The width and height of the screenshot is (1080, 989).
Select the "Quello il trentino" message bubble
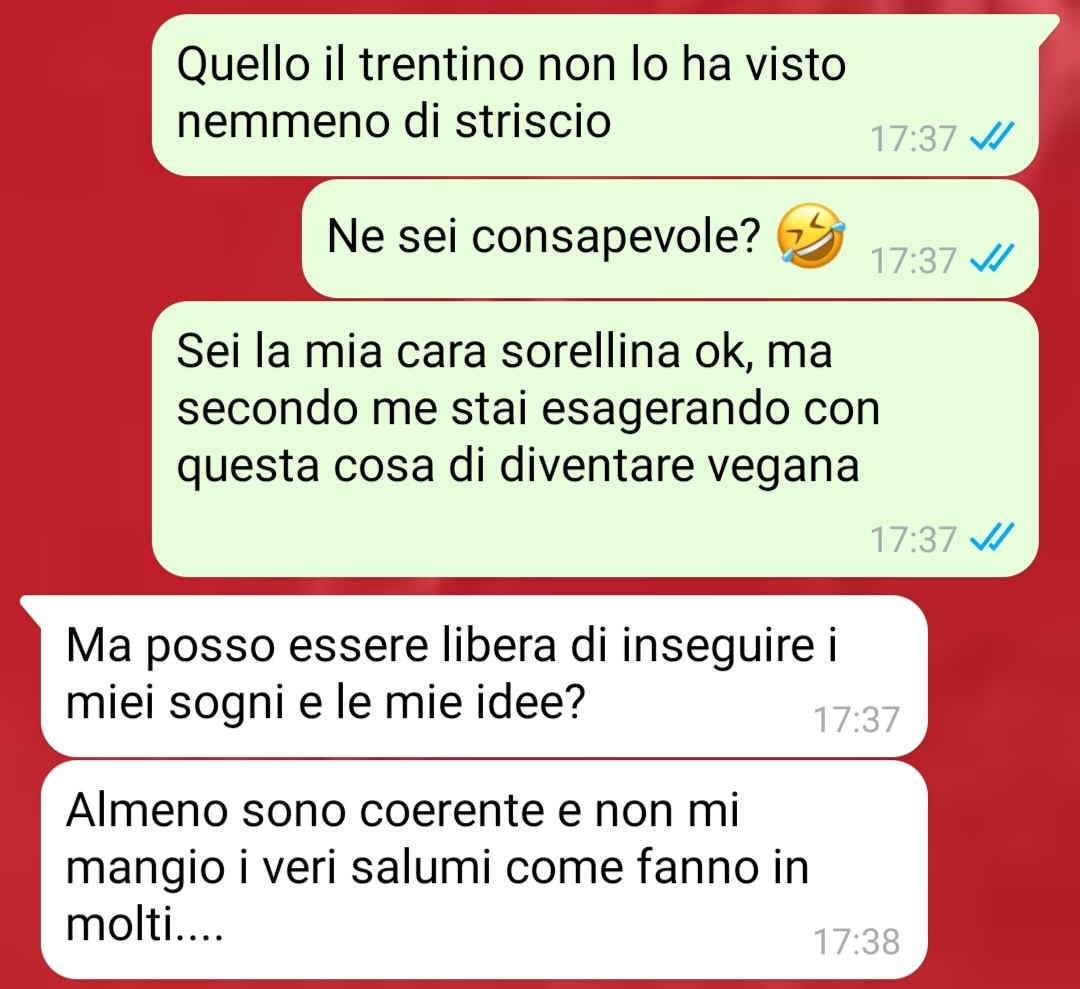595,95
